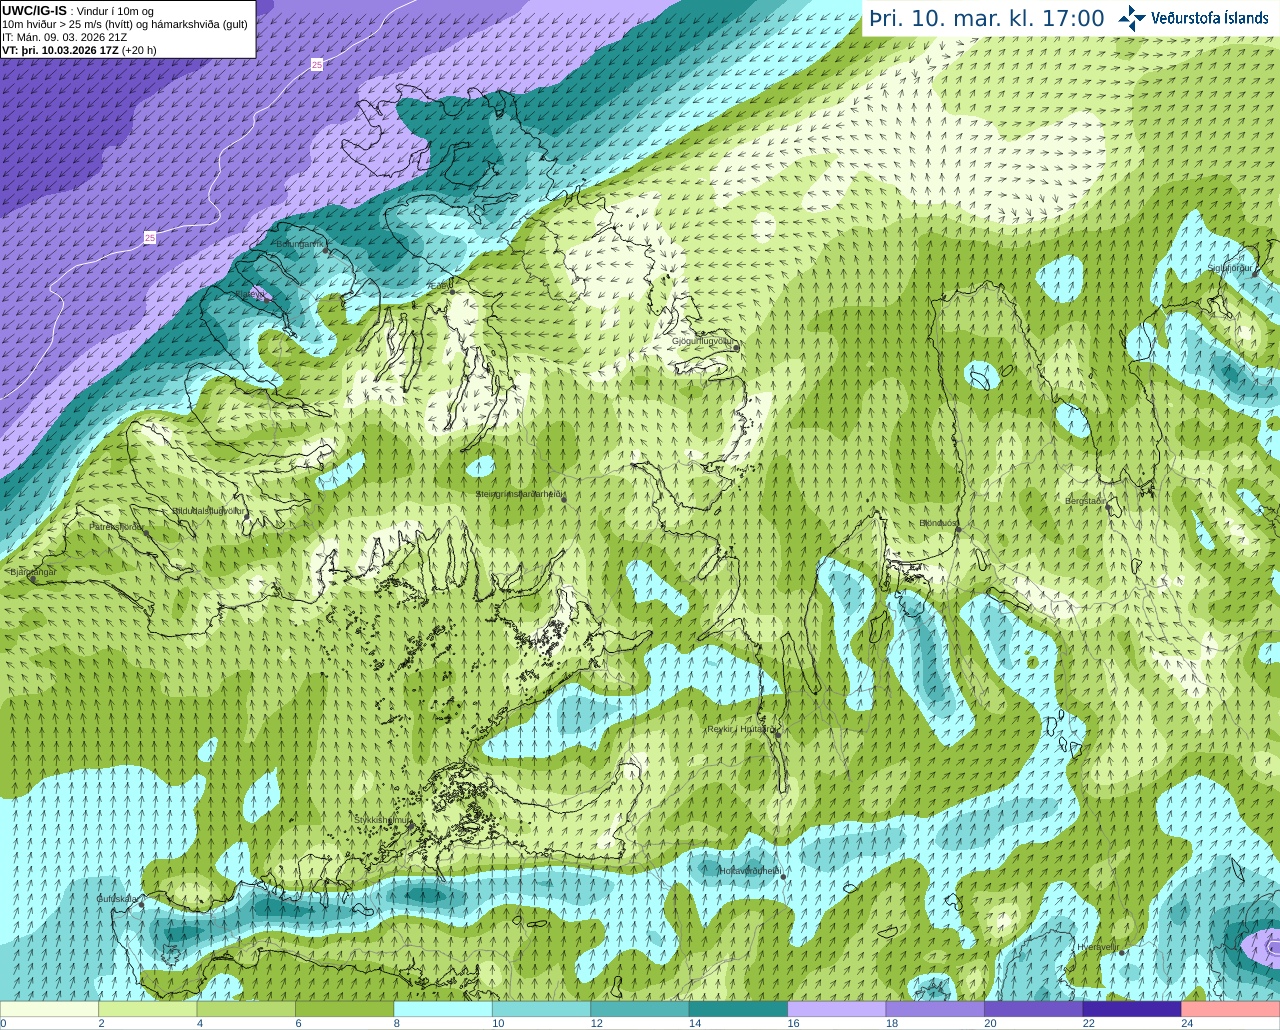Click the Steingrímsfjarðarheiði station marker
The width and height of the screenshot is (1280, 1030).
(x=564, y=500)
